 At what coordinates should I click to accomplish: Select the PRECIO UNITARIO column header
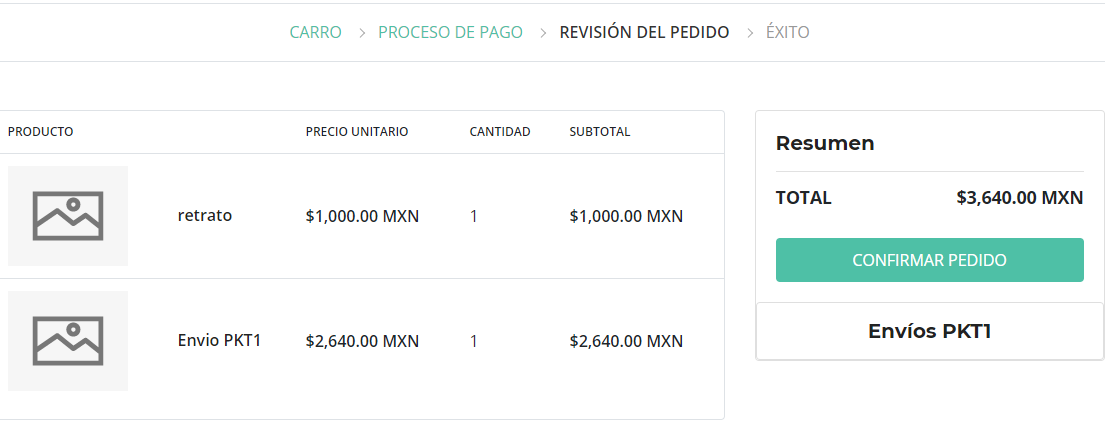[357, 132]
